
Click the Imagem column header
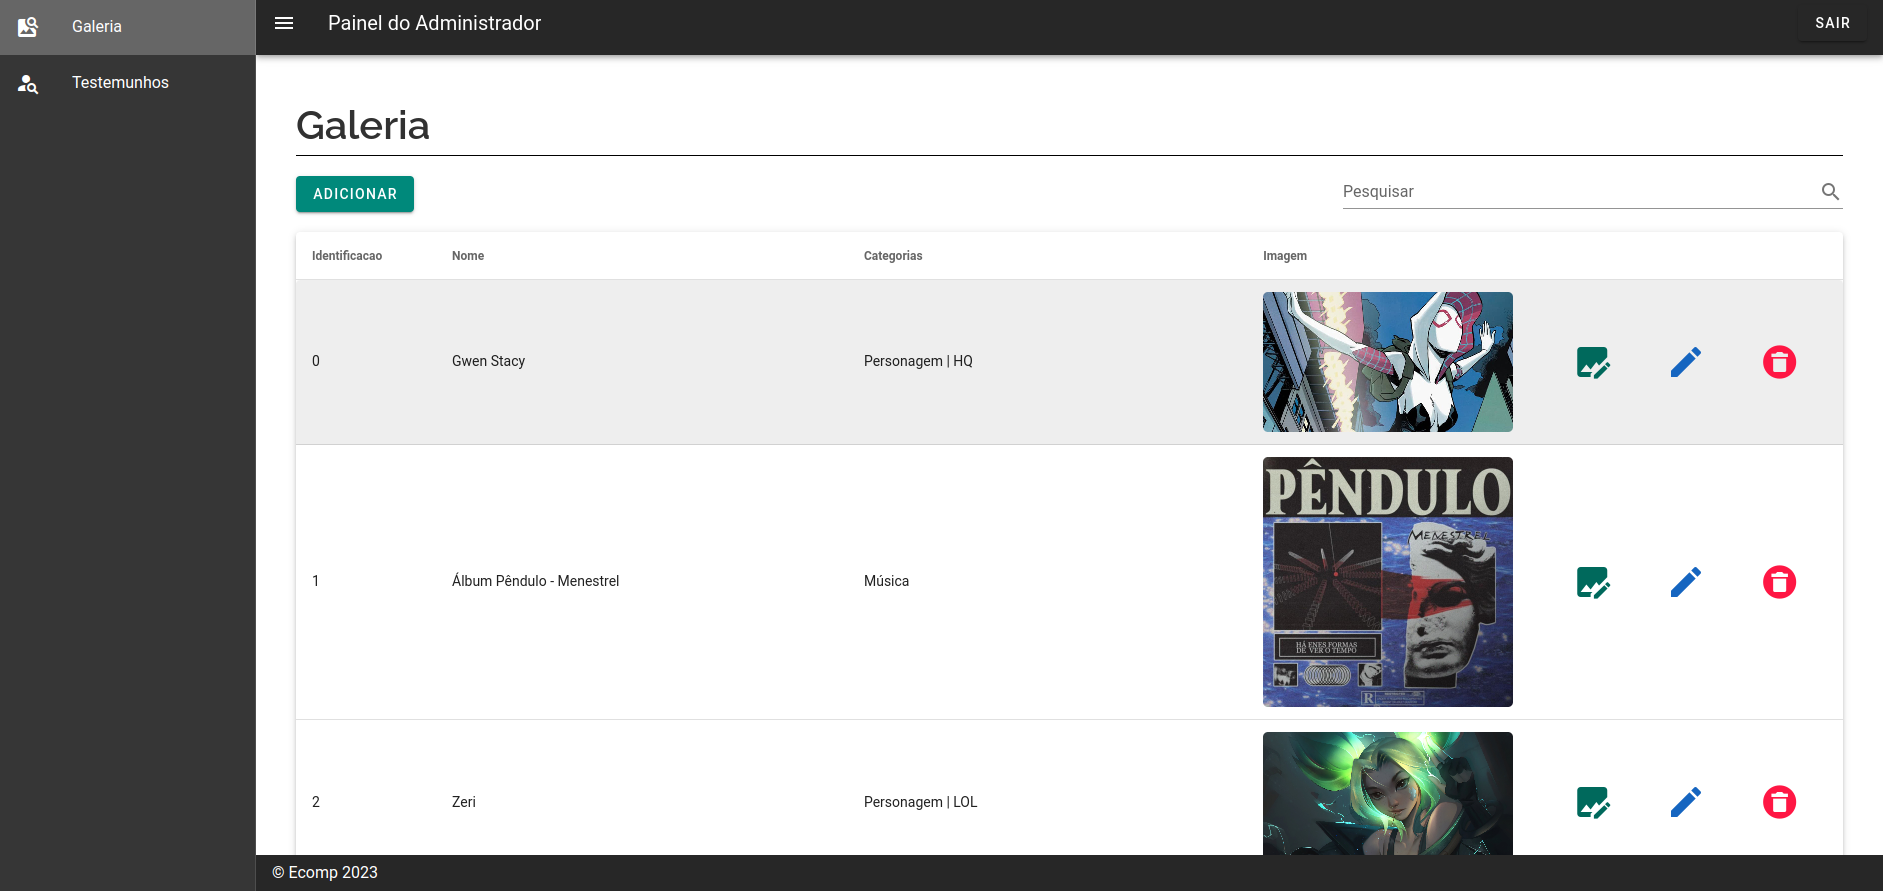[x=1285, y=256]
